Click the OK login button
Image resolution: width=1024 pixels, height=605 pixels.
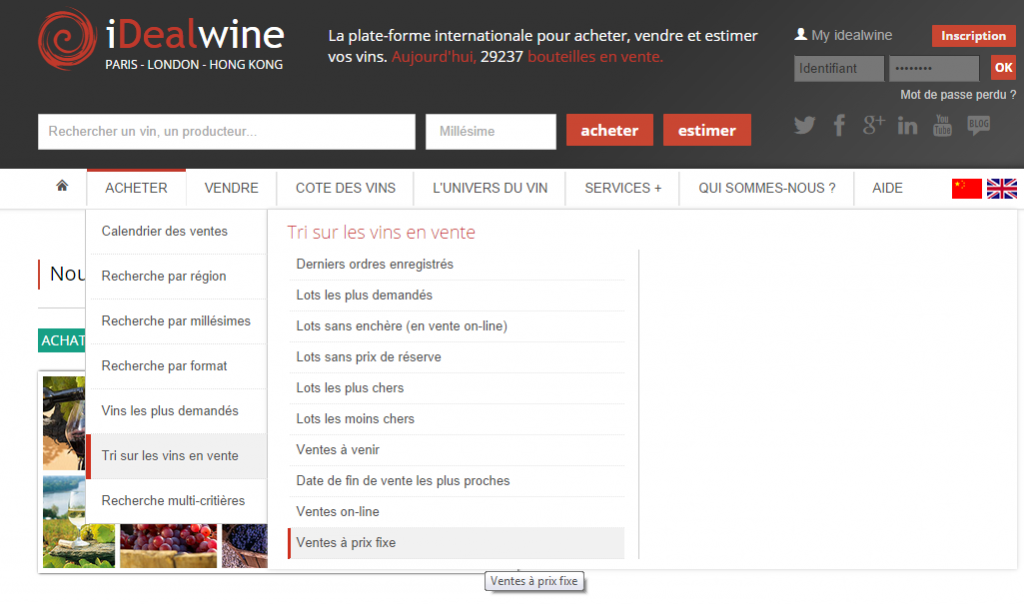1003,67
